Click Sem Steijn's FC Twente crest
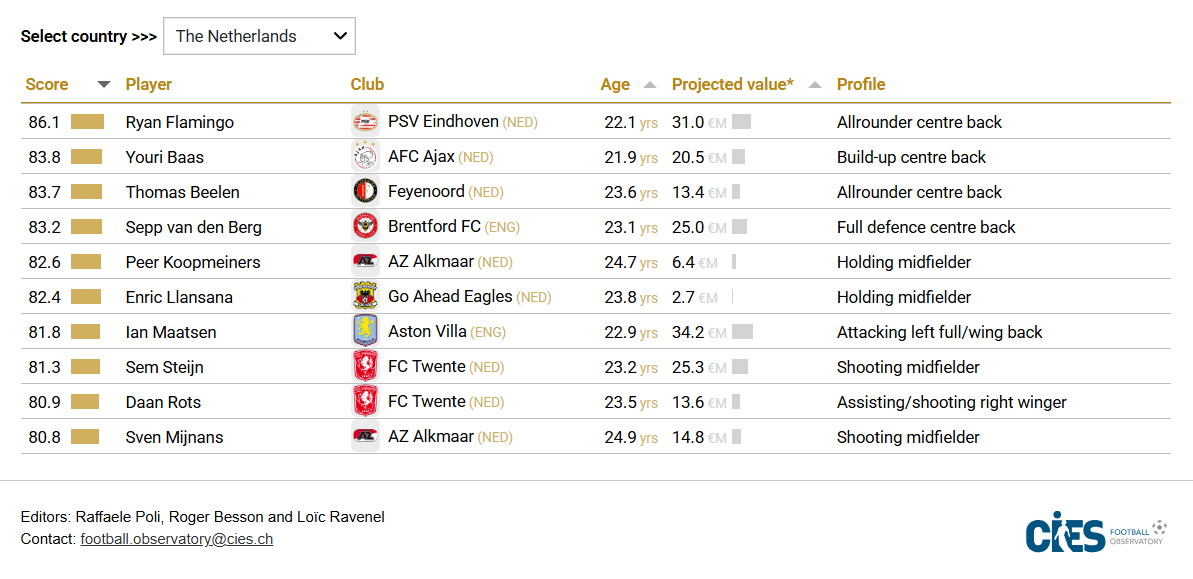The height and width of the screenshot is (579, 1193). point(365,367)
